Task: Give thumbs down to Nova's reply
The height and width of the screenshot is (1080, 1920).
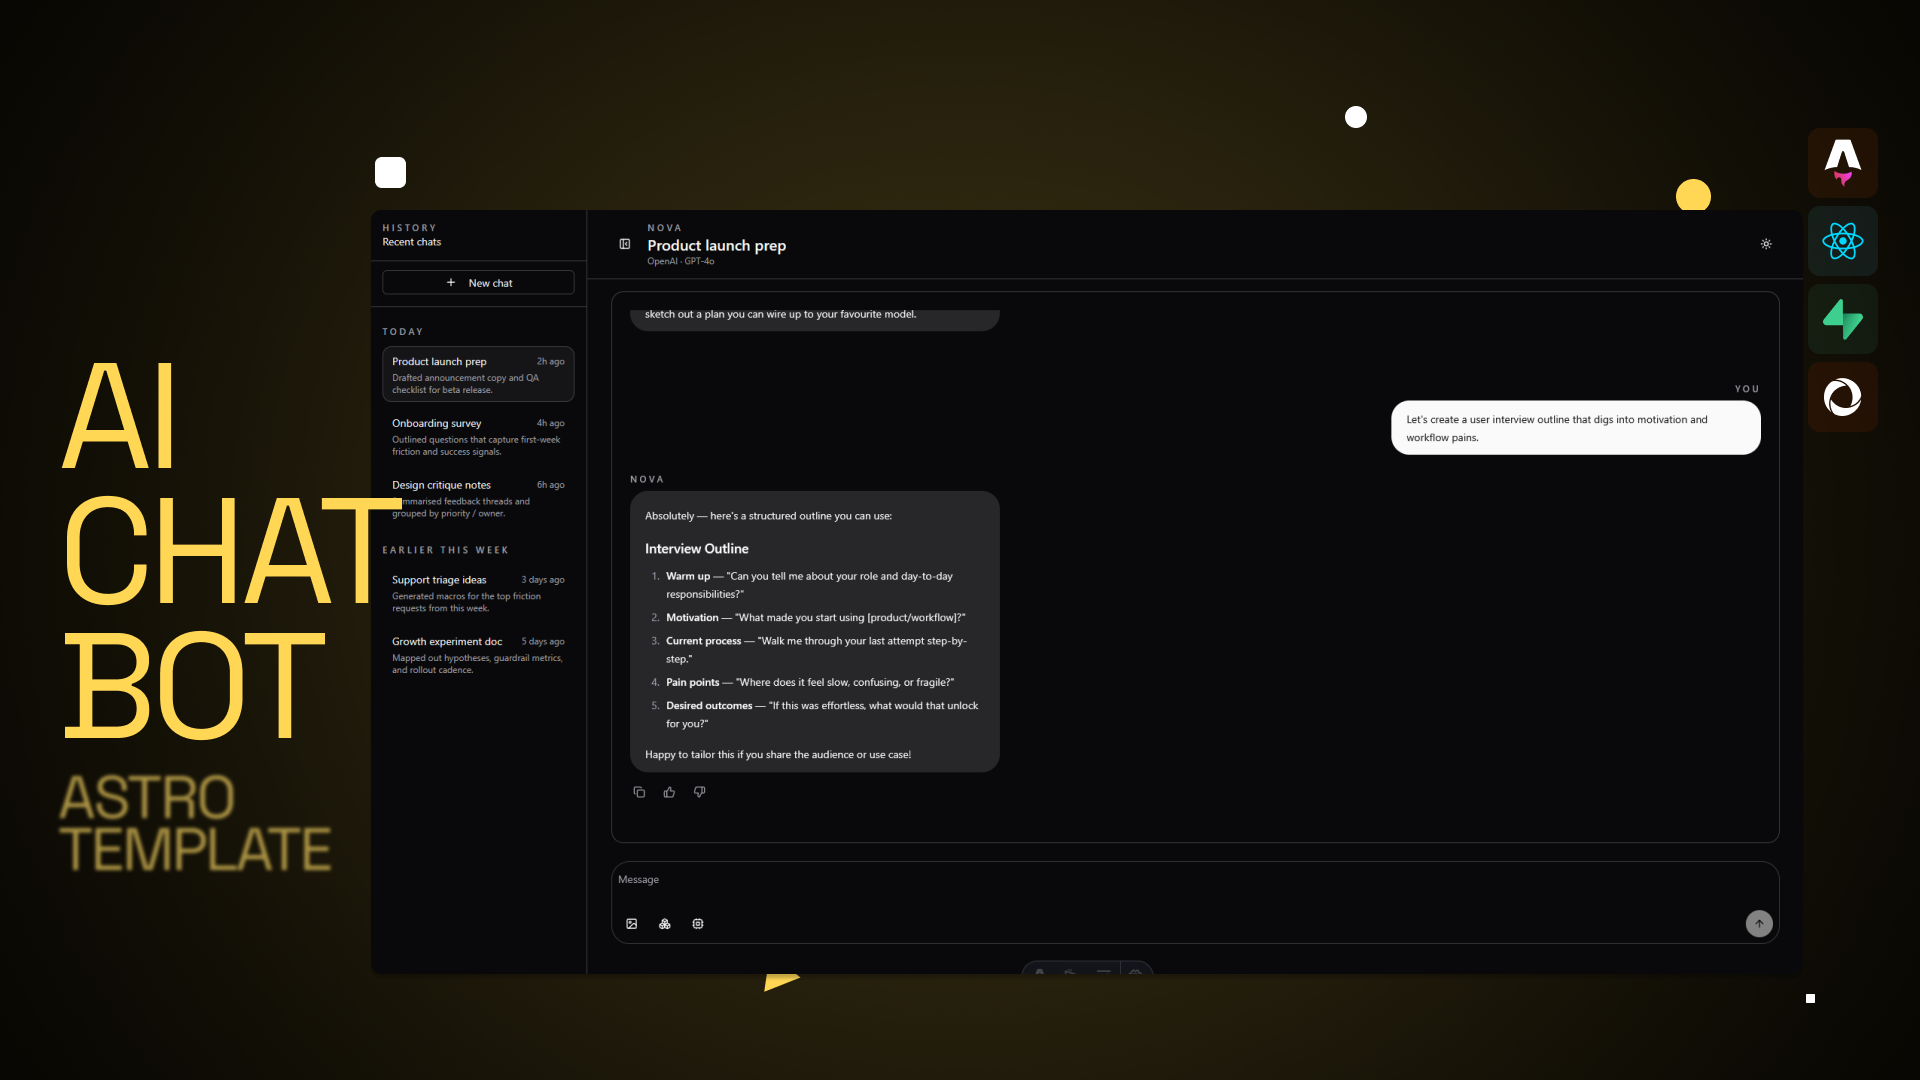Action: 700,792
